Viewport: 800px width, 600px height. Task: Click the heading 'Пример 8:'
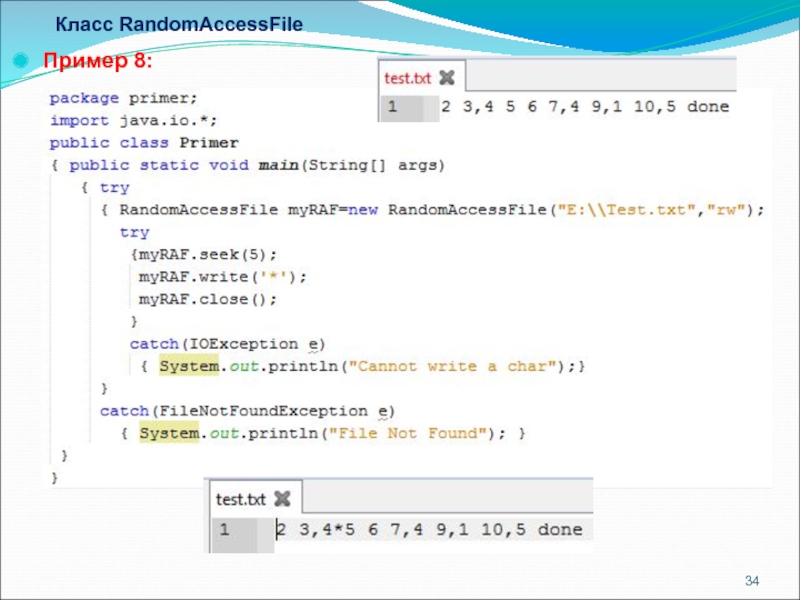(x=98, y=61)
